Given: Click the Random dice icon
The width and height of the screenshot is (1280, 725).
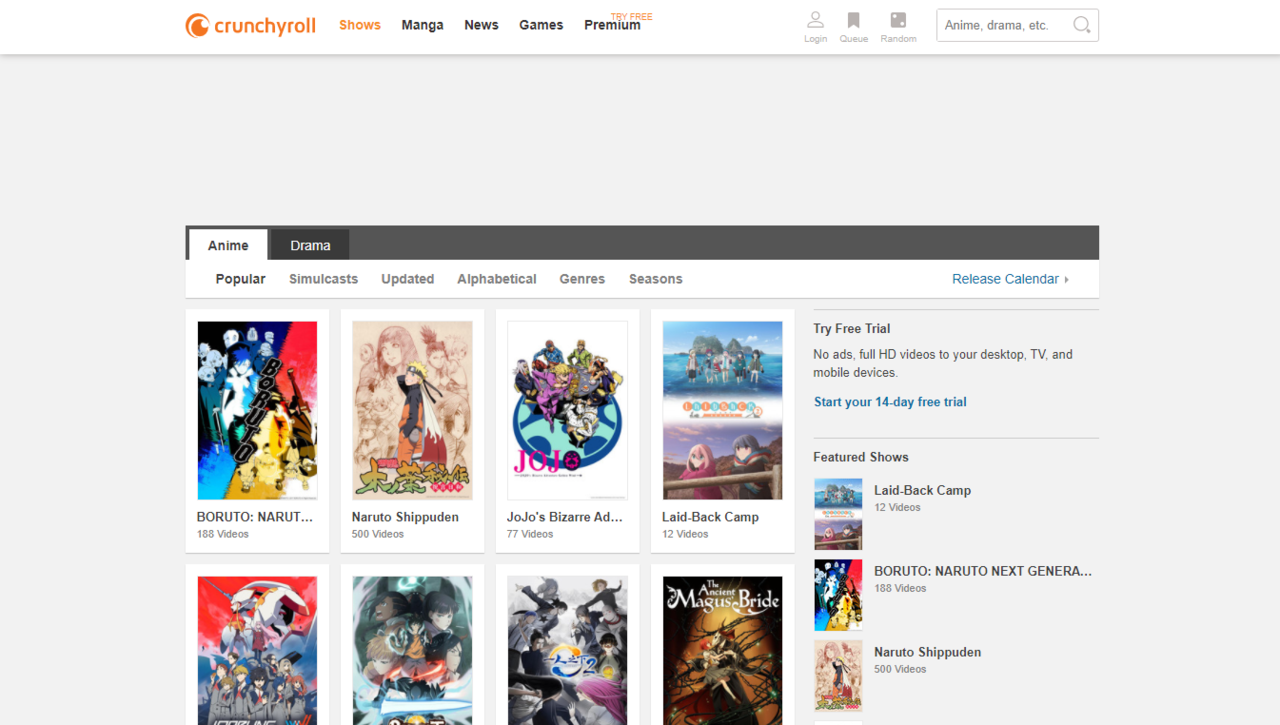Looking at the screenshot, I should coord(898,20).
